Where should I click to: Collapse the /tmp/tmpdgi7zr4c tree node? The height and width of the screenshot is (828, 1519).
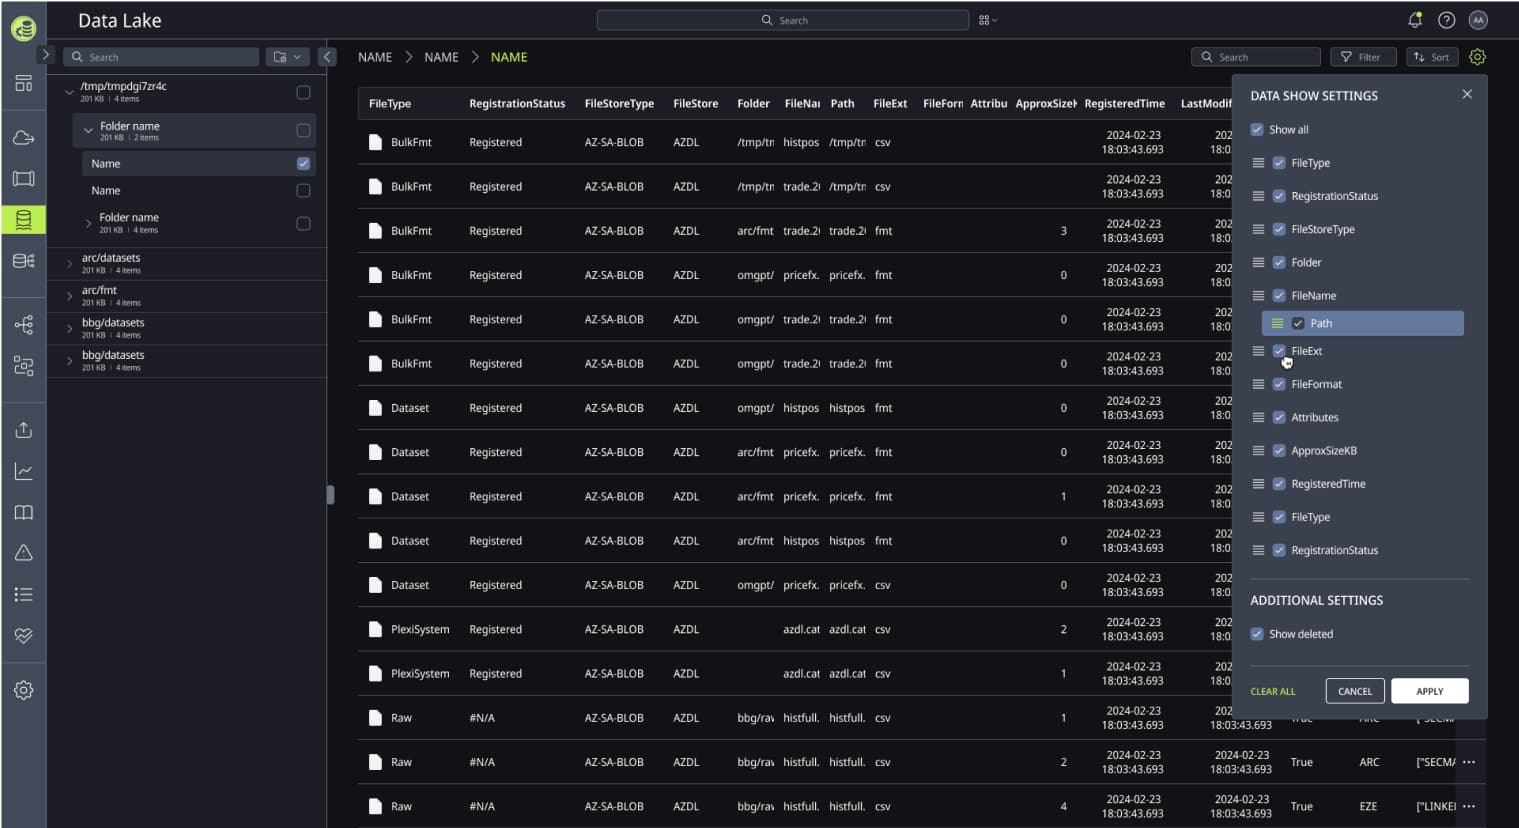click(69, 92)
